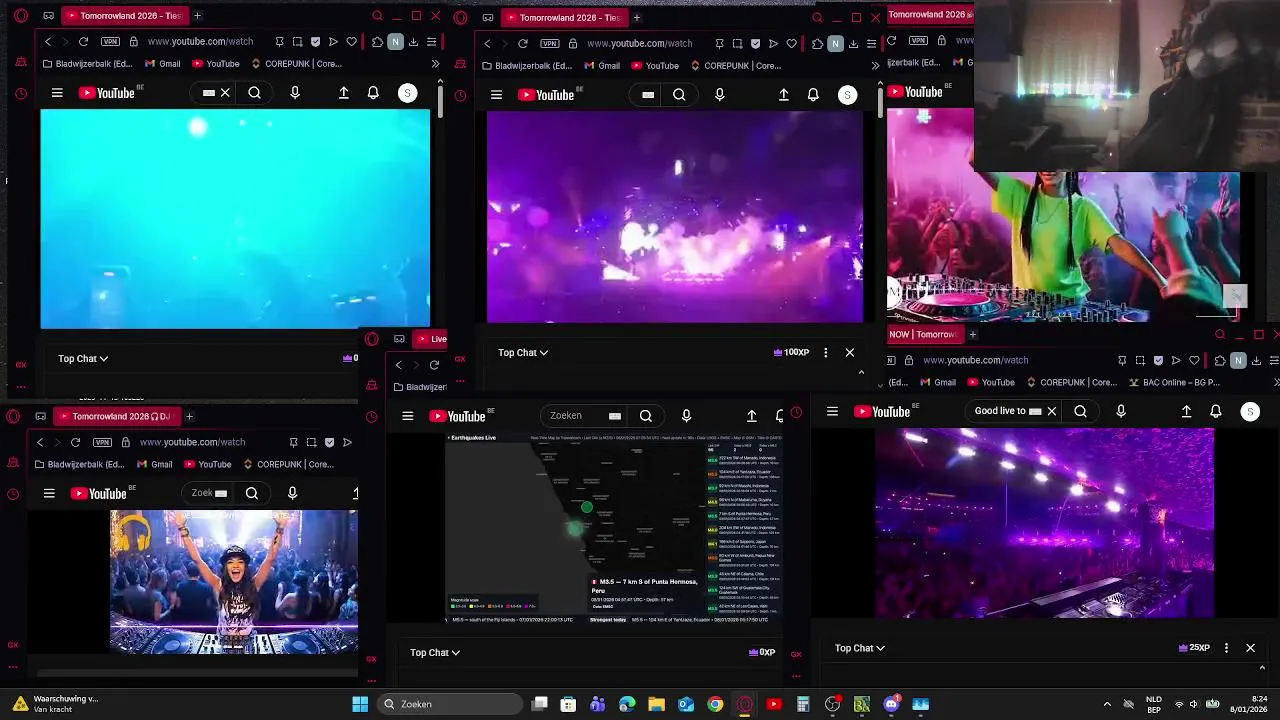Open Opera menu in top-left browser window
Image resolution: width=1280 pixels, height=720 pixels.
(x=21, y=16)
